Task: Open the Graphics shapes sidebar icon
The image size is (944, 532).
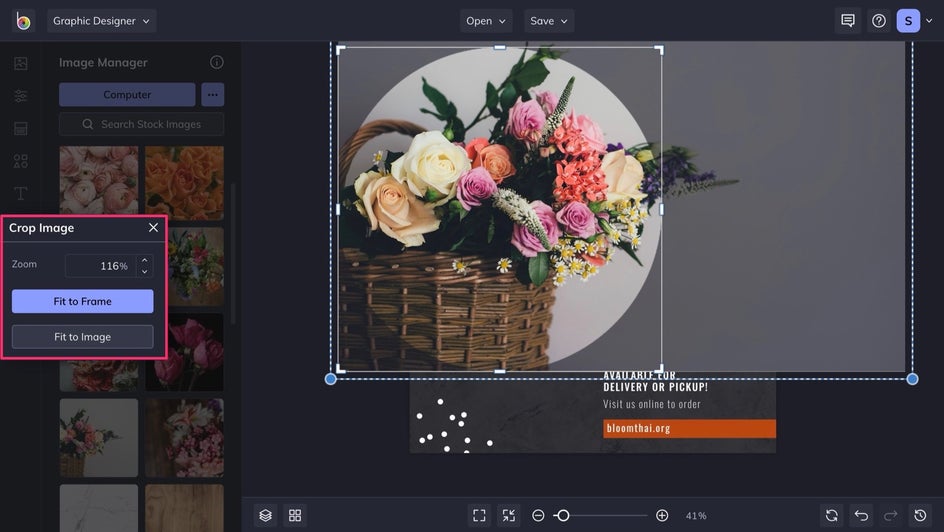Action: [x=20, y=161]
